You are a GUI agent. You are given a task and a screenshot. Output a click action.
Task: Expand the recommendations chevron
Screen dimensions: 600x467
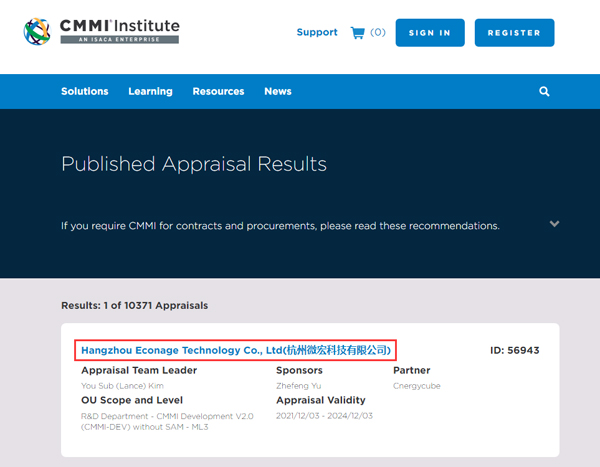pos(554,224)
